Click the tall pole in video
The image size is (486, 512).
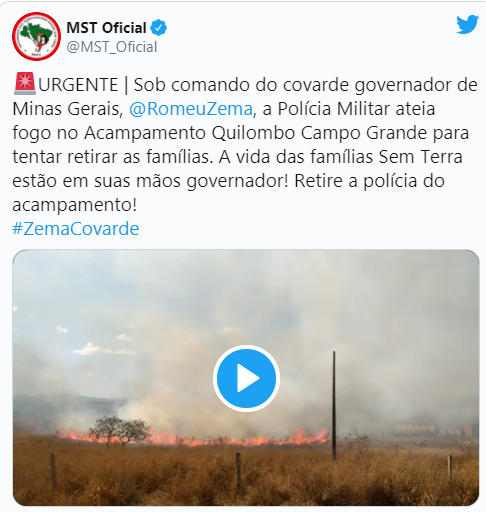tap(334, 405)
